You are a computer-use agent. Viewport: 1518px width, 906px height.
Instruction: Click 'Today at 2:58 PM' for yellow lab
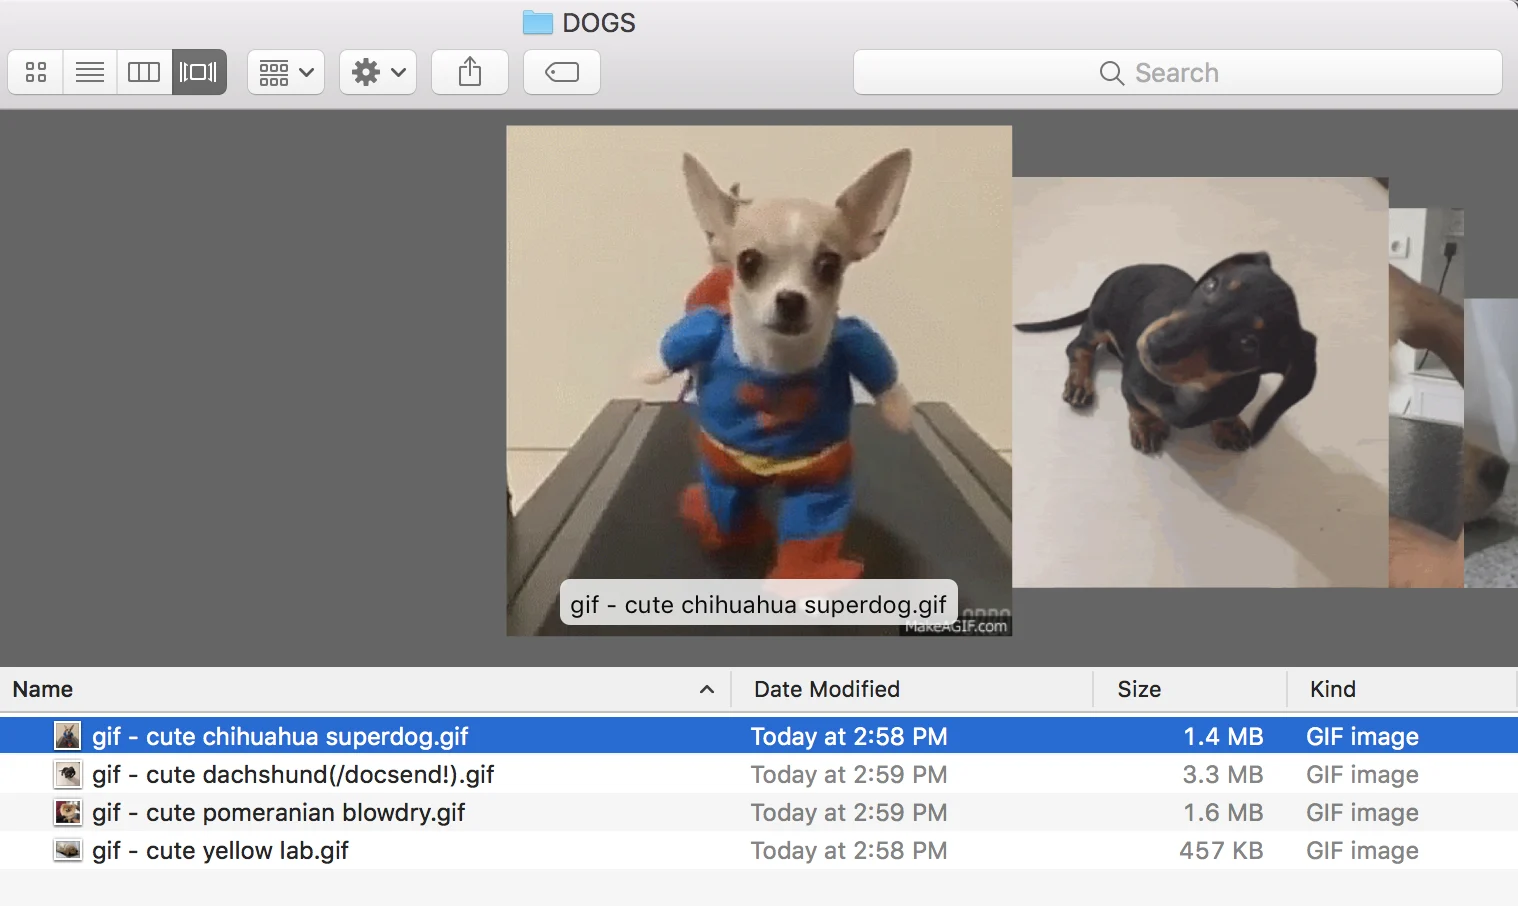pyautogui.click(x=849, y=850)
